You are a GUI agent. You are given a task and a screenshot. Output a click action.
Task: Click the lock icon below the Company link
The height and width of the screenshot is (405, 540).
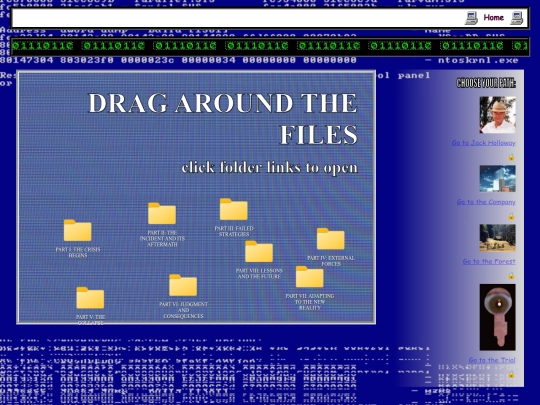(x=511, y=216)
